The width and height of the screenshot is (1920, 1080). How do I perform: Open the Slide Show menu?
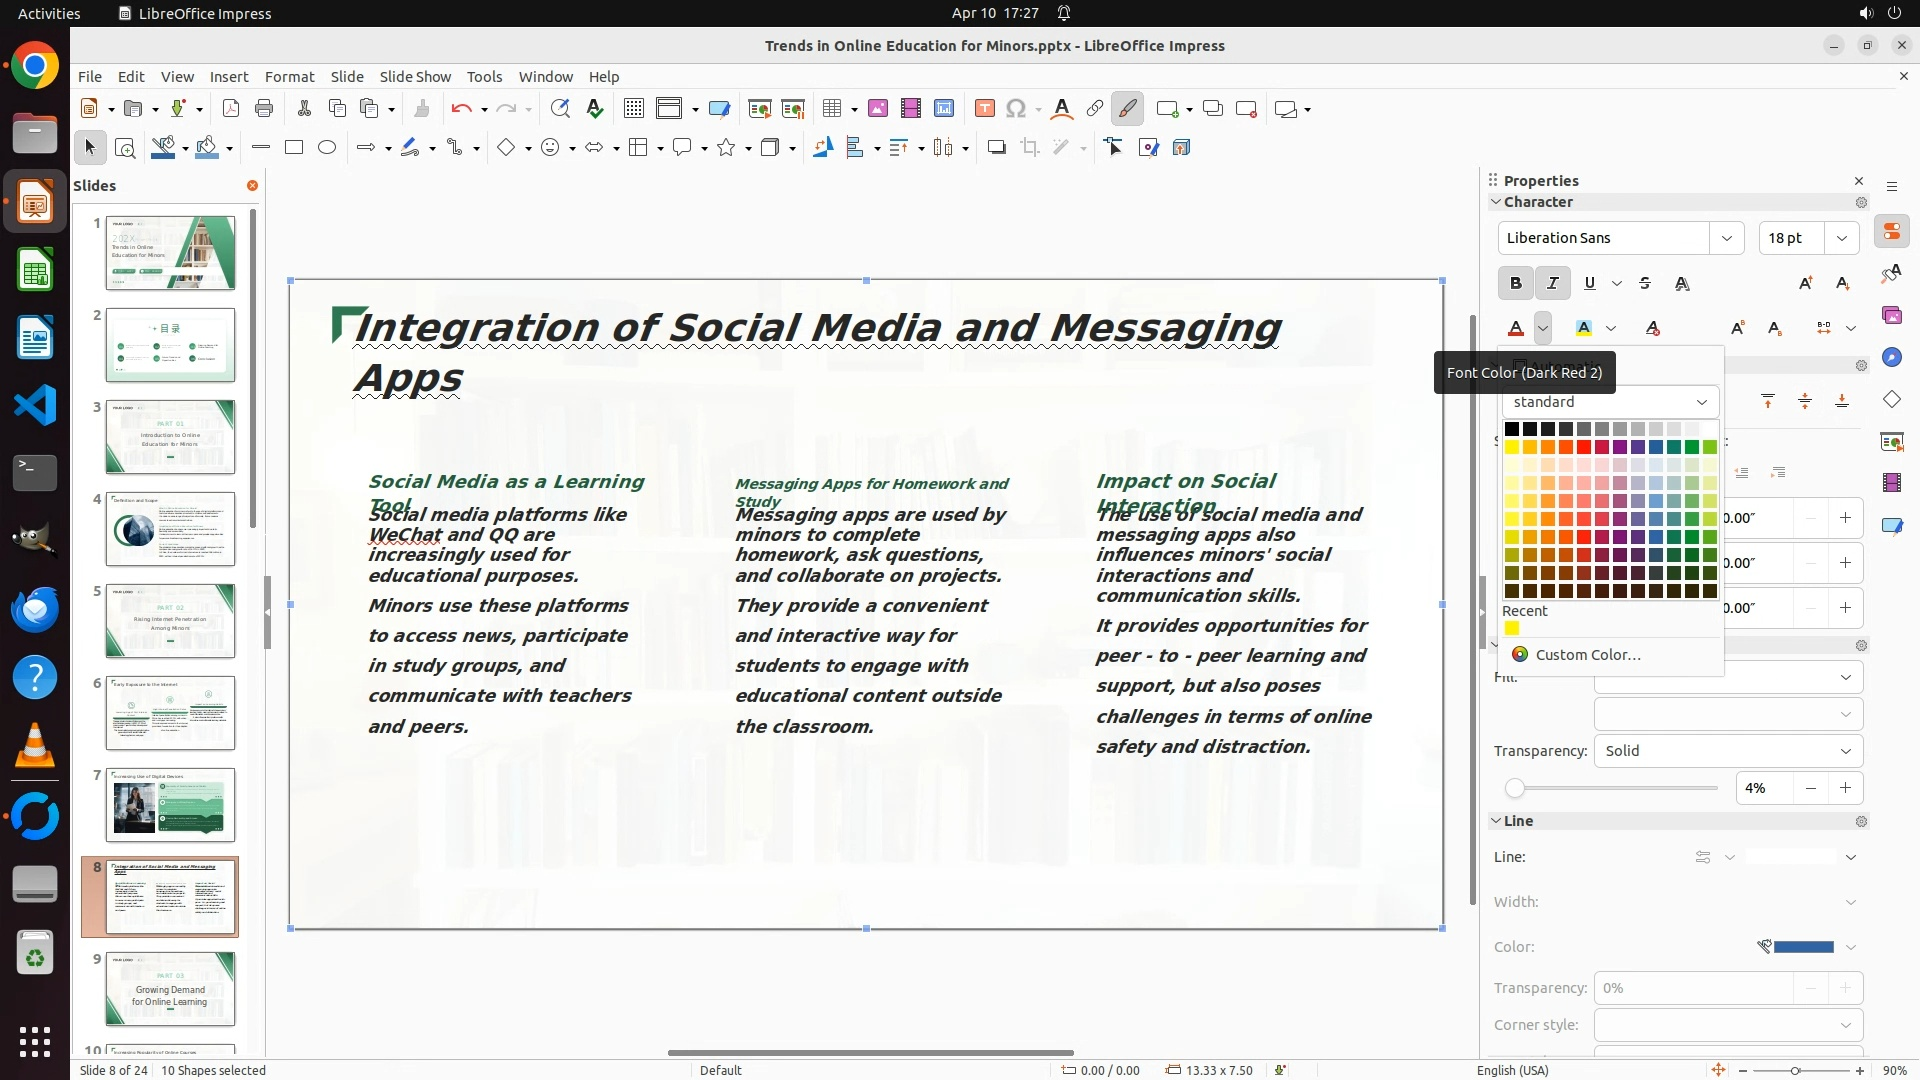(414, 77)
